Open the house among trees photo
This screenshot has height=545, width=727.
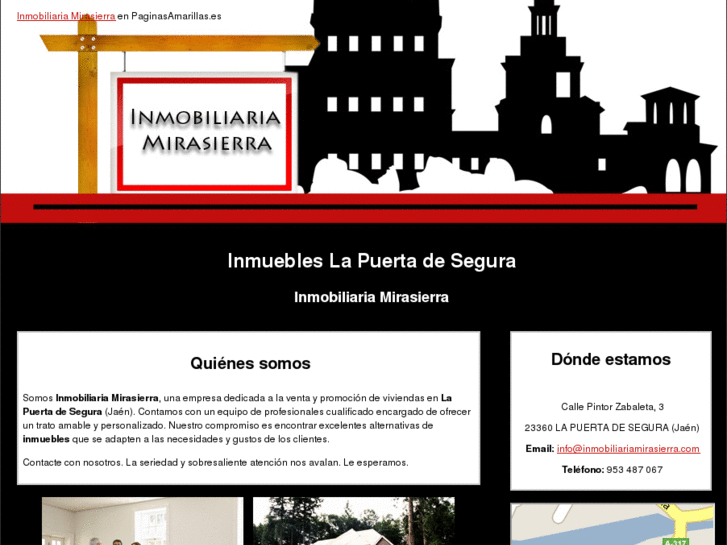pyautogui.click(x=354, y=521)
